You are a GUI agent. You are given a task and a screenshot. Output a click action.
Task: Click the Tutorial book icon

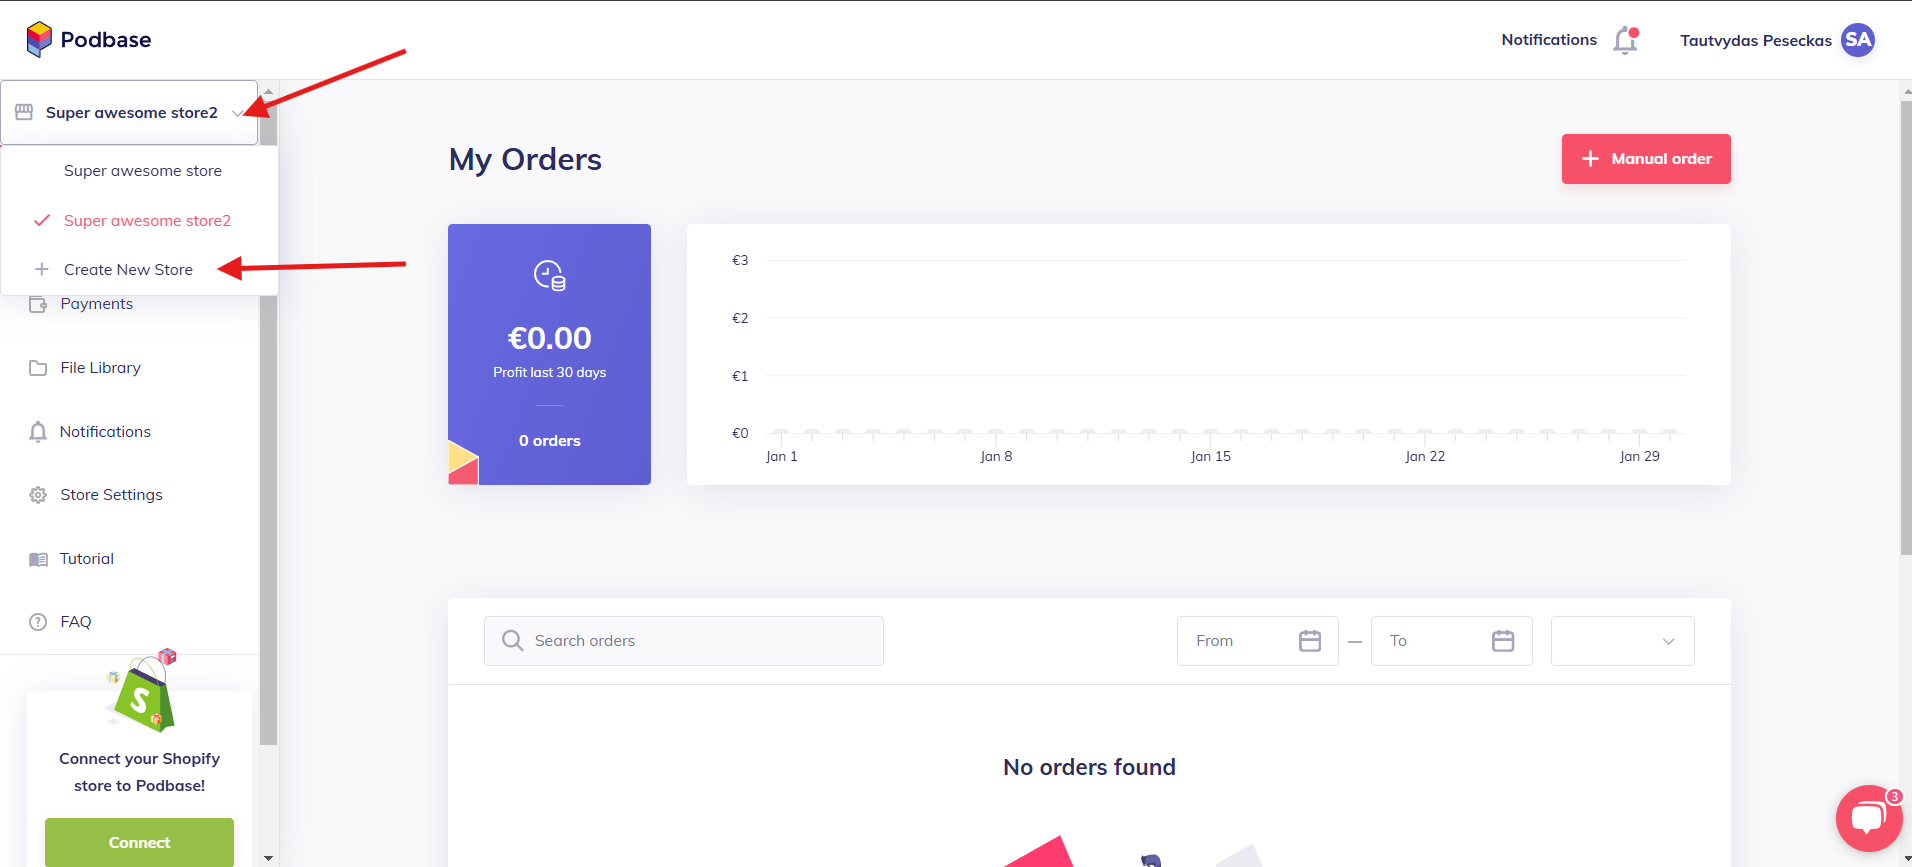click(38, 559)
